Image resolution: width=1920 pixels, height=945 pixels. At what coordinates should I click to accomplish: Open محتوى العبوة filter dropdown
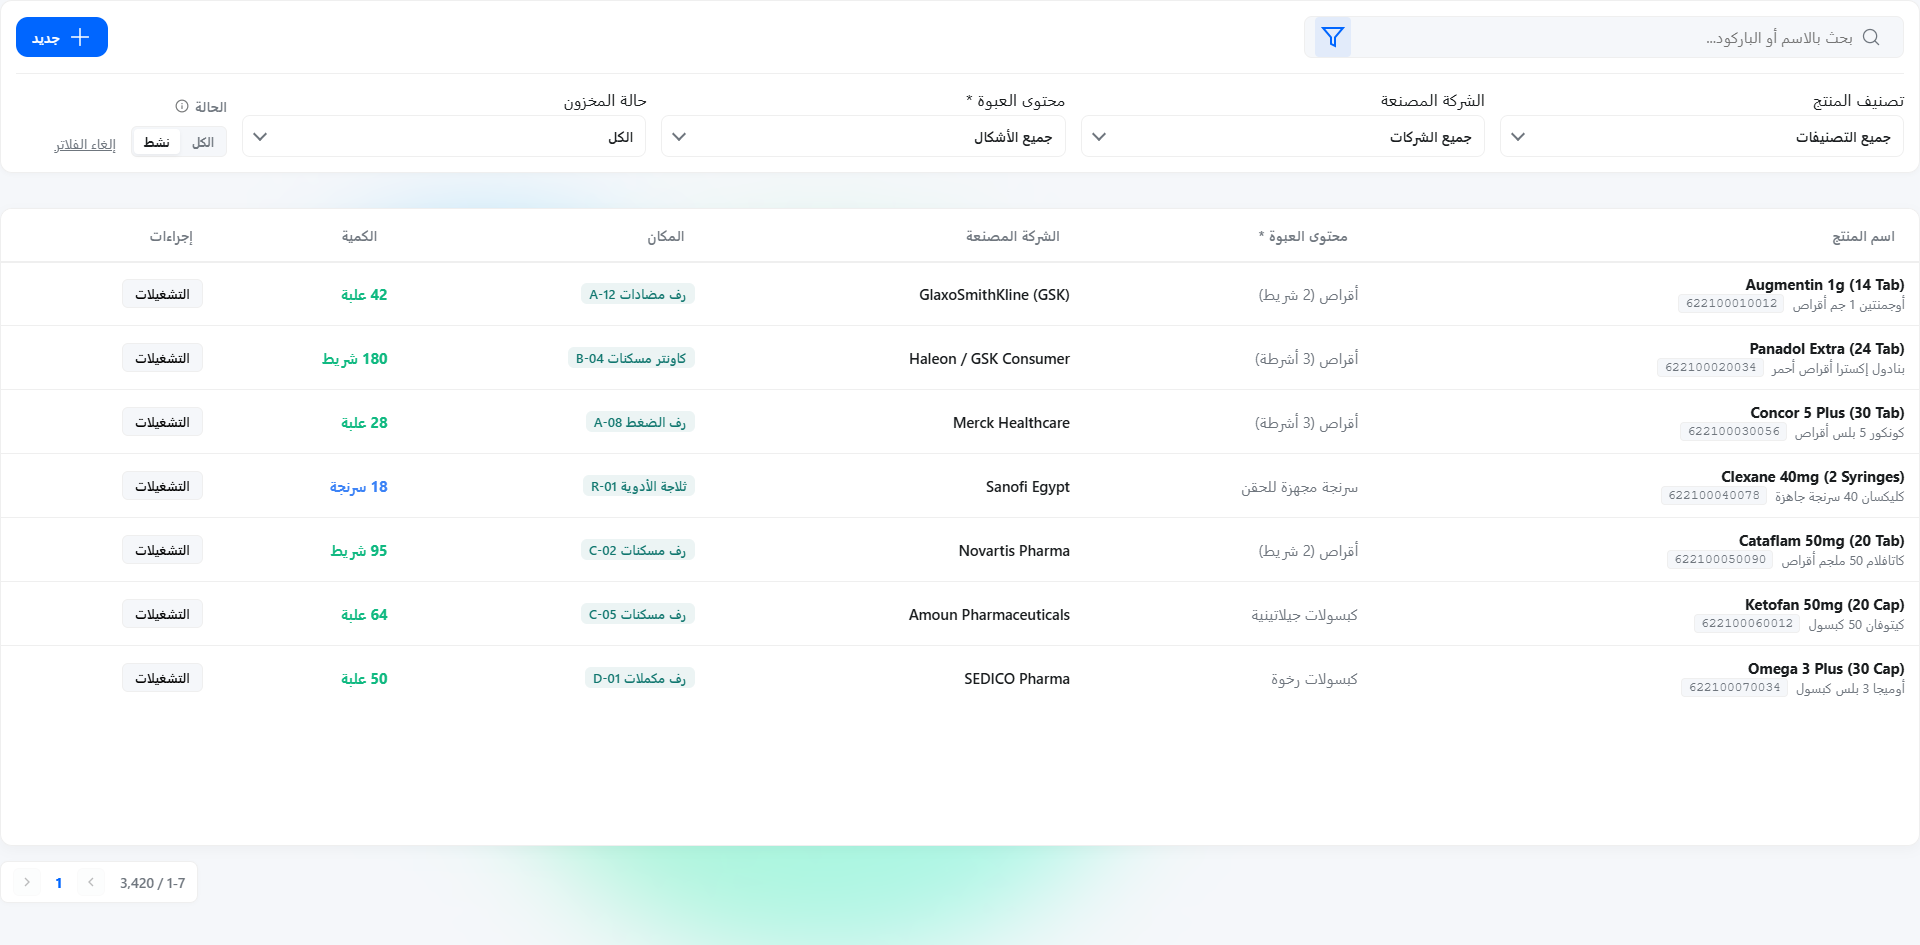tap(863, 136)
